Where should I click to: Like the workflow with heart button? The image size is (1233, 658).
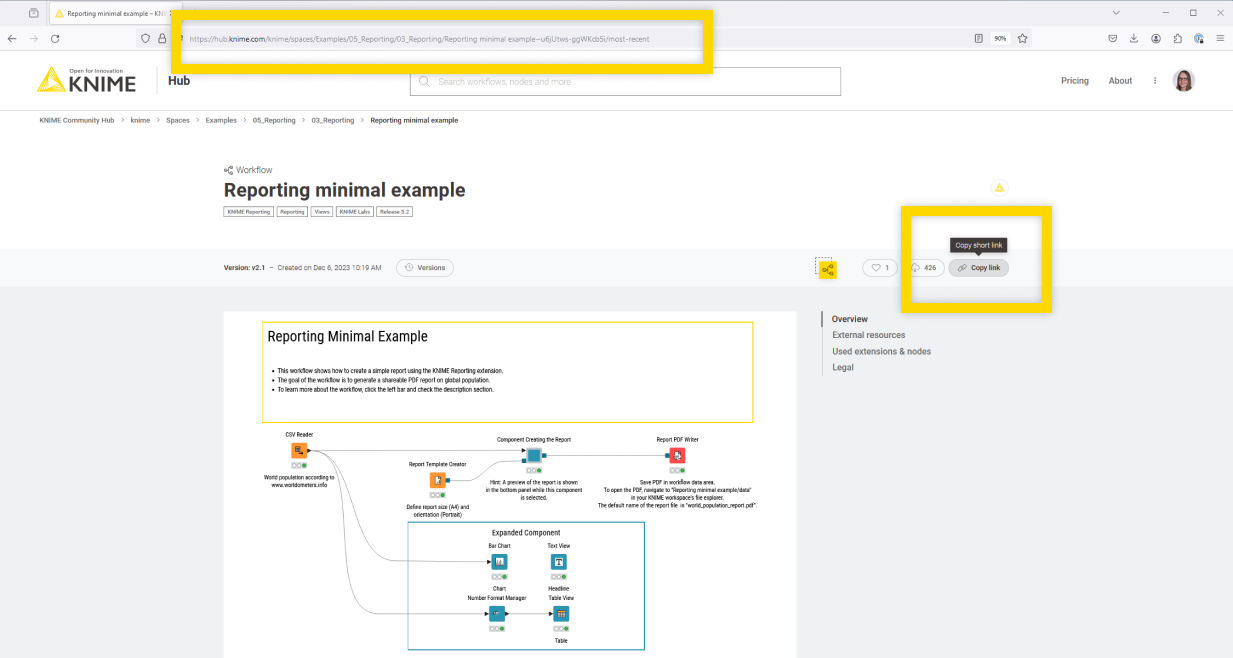(x=880, y=268)
